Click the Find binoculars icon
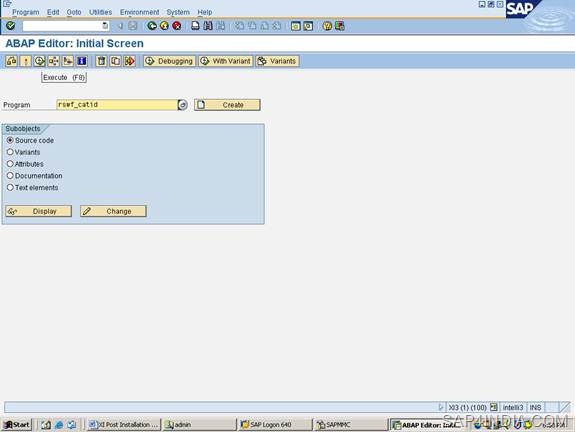 (x=208, y=26)
